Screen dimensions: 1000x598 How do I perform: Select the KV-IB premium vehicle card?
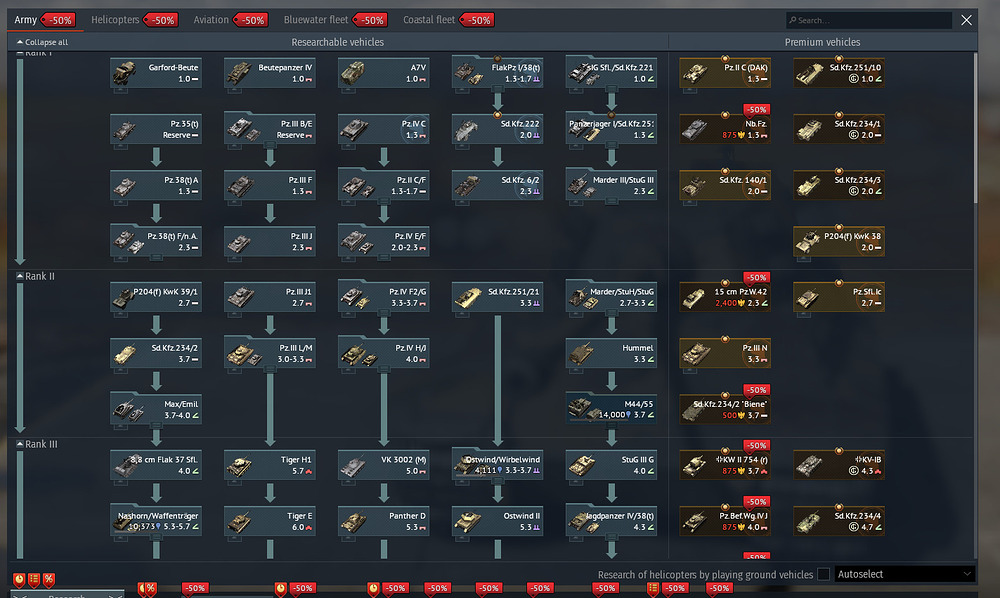point(839,465)
